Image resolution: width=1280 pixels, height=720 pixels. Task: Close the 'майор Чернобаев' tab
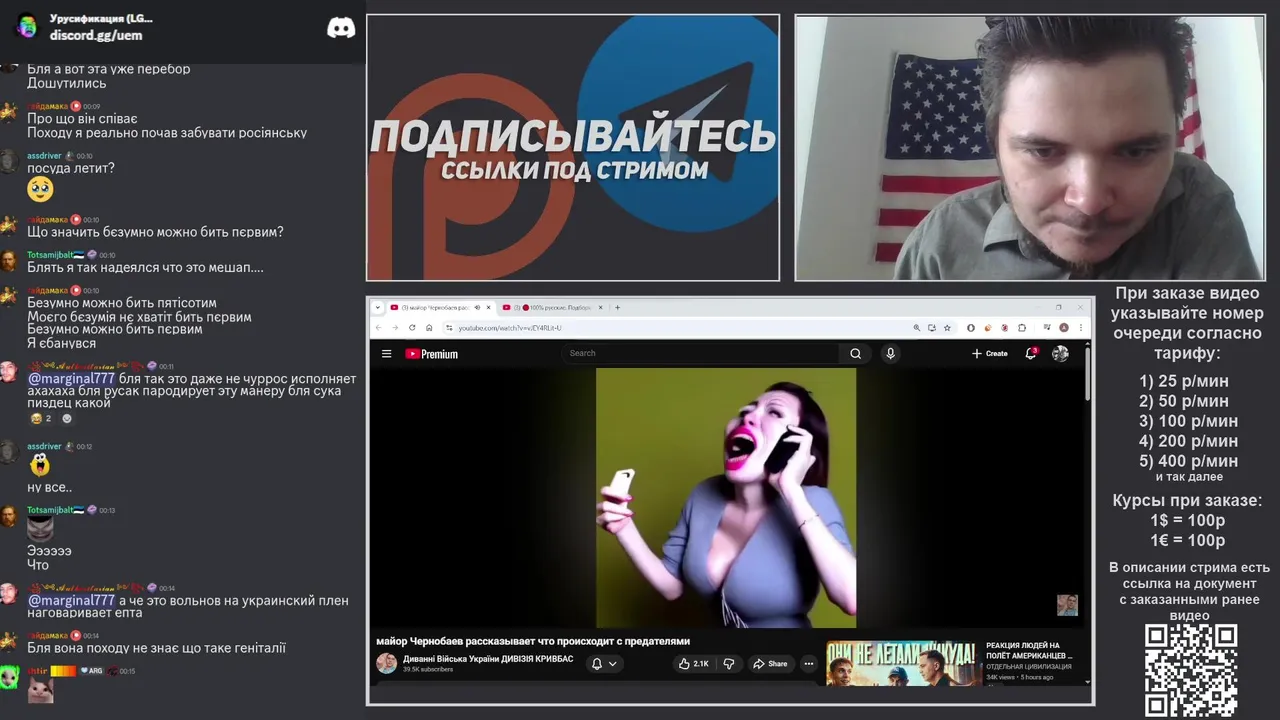coord(489,307)
